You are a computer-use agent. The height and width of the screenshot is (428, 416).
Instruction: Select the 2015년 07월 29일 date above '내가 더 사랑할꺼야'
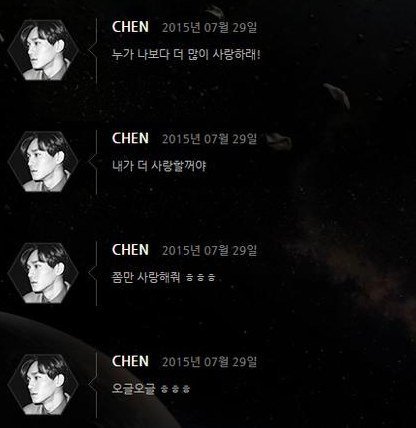[x=209, y=139]
